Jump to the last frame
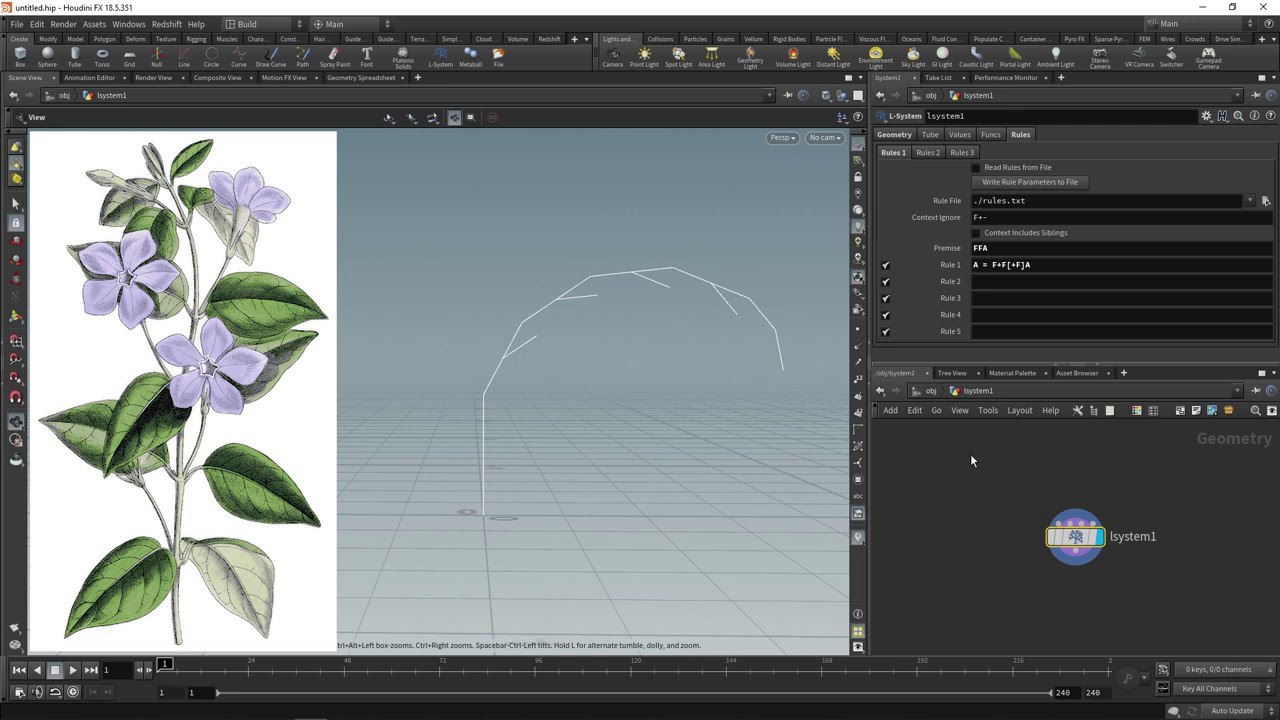The height and width of the screenshot is (720, 1280). (x=91, y=670)
